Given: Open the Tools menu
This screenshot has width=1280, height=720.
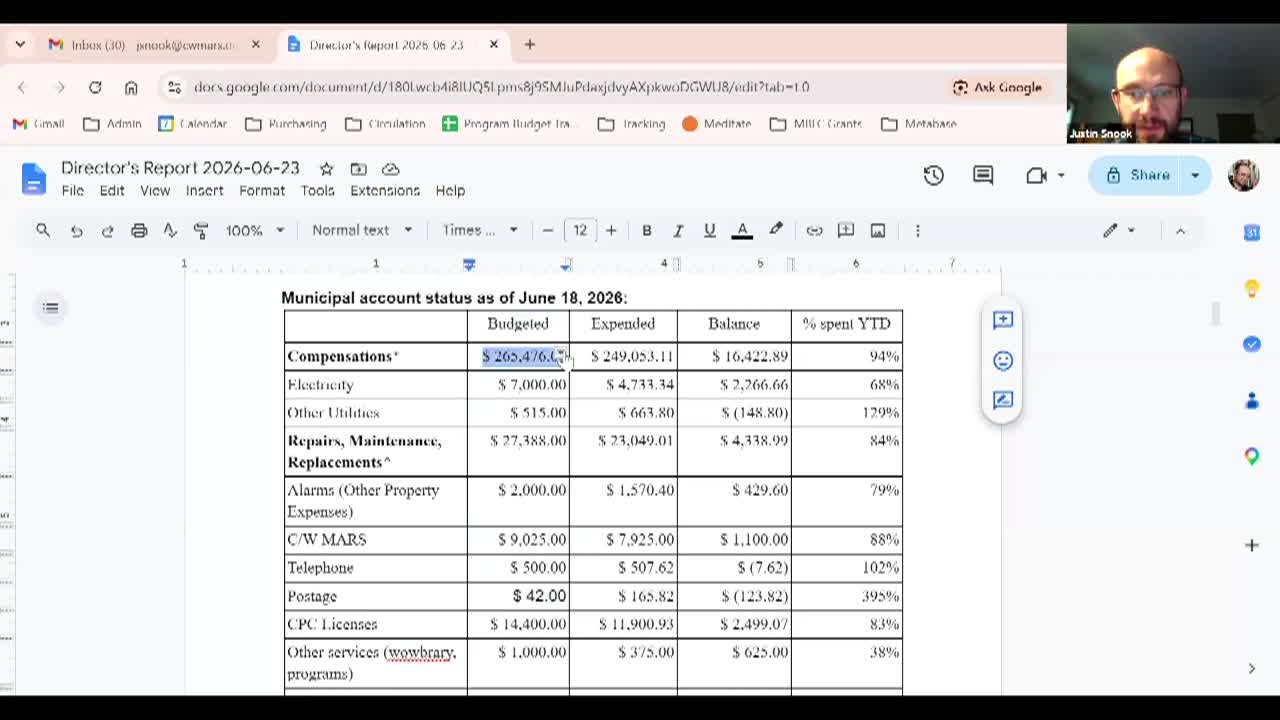Looking at the screenshot, I should (x=317, y=190).
